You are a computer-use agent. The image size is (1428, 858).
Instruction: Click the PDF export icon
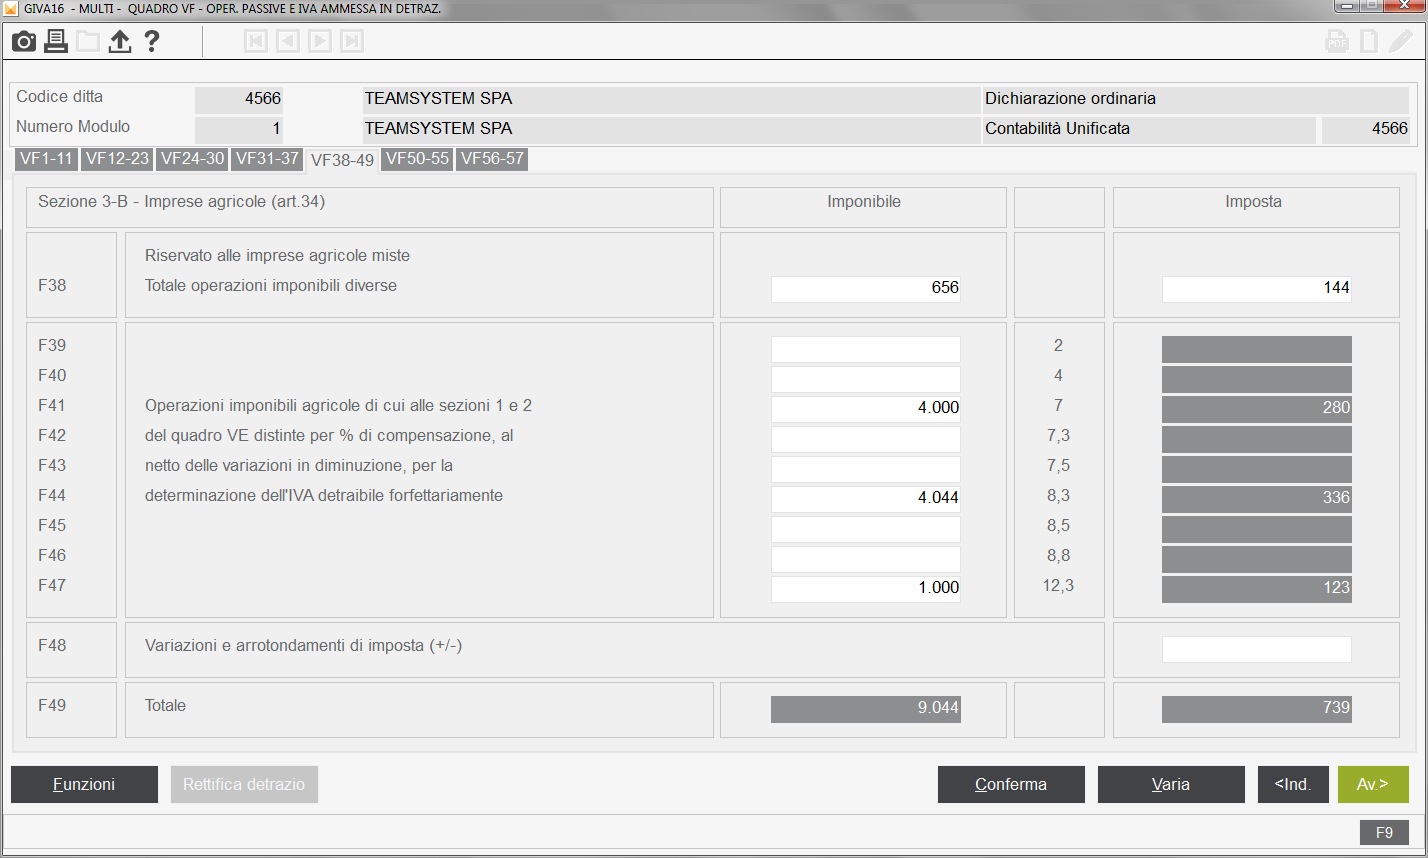[1337, 41]
